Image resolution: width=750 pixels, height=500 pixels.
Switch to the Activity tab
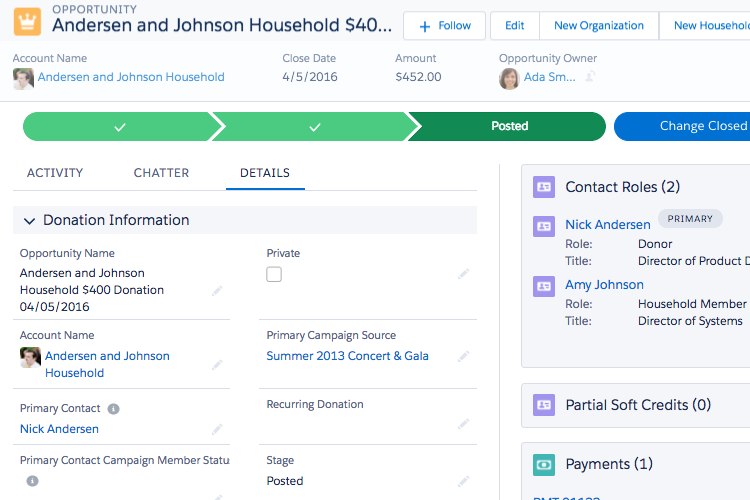coord(55,173)
